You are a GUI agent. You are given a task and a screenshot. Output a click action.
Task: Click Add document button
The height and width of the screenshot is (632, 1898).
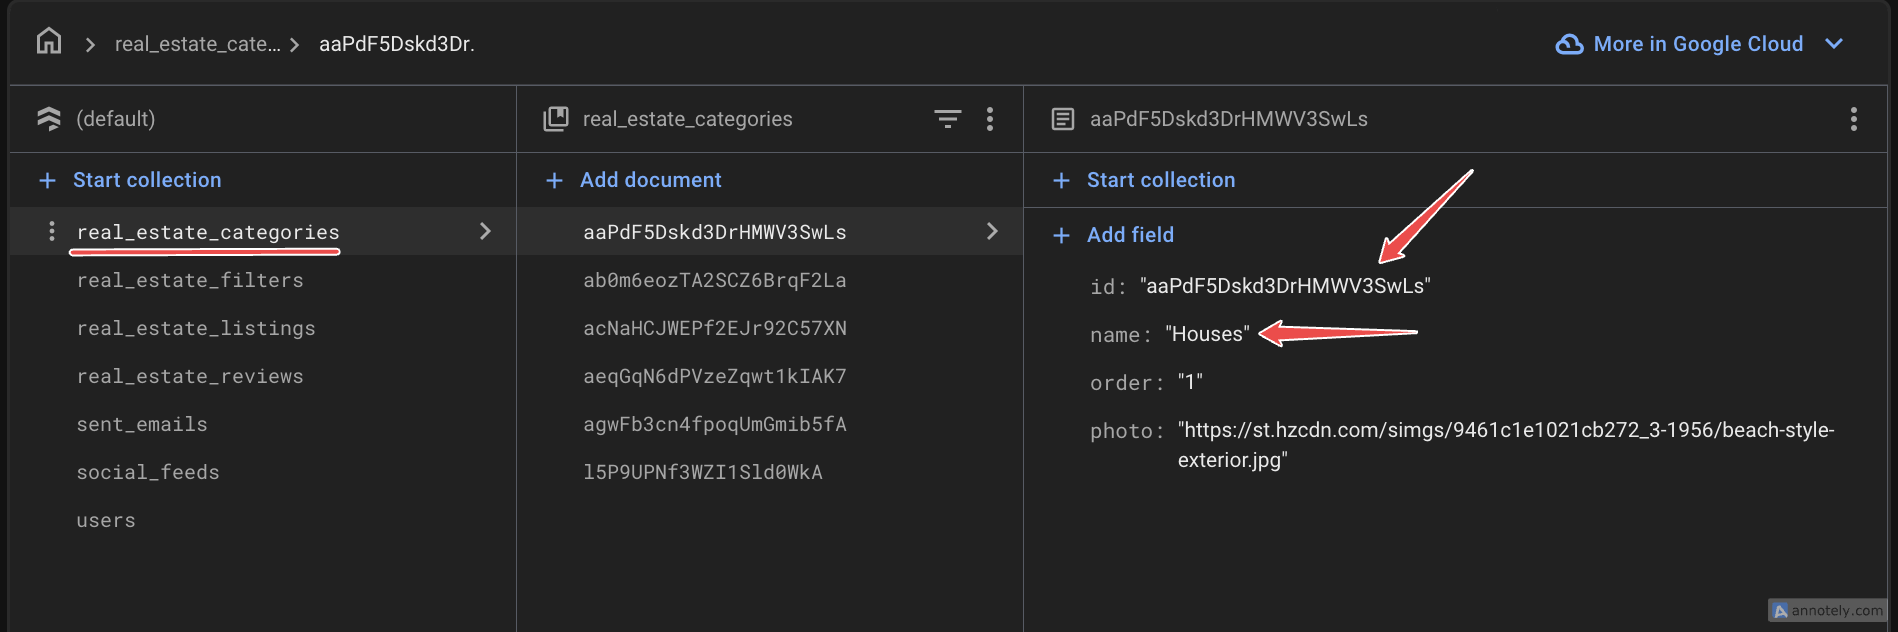(650, 180)
